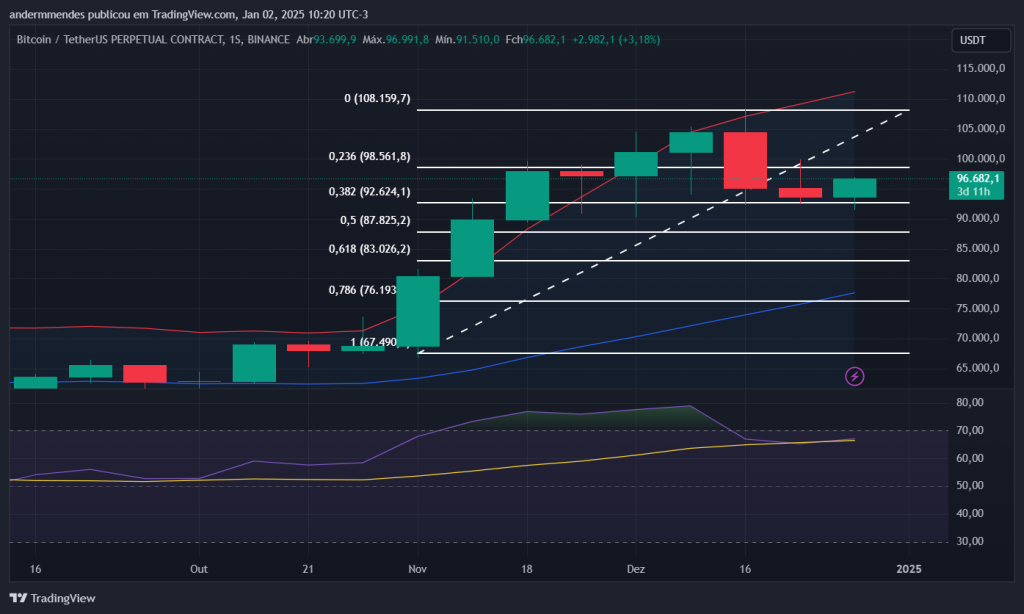Viewport: 1024px width, 614px height.
Task: Click the RSI 60,00 axis label
Action: click(x=970, y=458)
